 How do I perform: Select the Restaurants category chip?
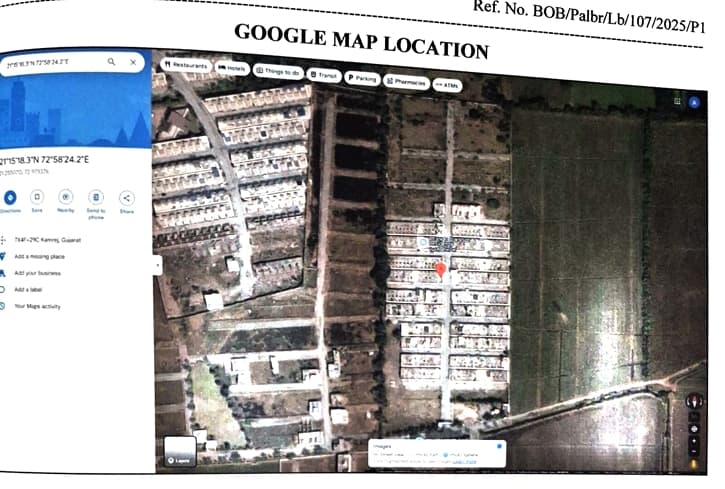pos(186,65)
